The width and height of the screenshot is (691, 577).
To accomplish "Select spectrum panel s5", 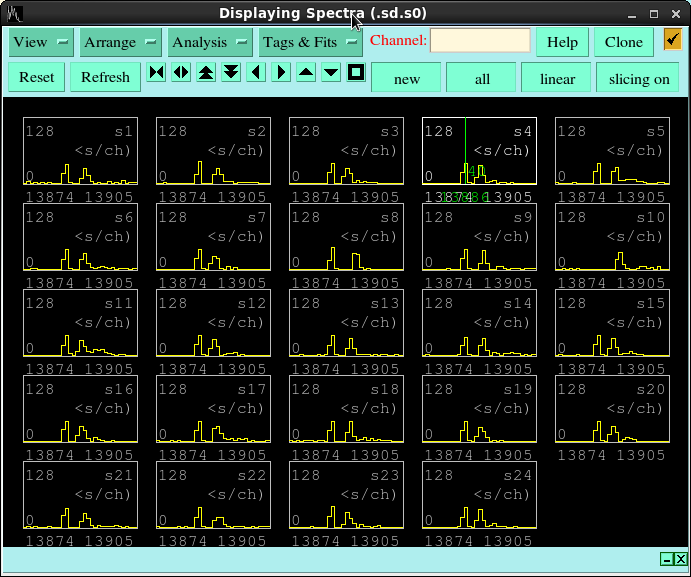I will 613,151.
